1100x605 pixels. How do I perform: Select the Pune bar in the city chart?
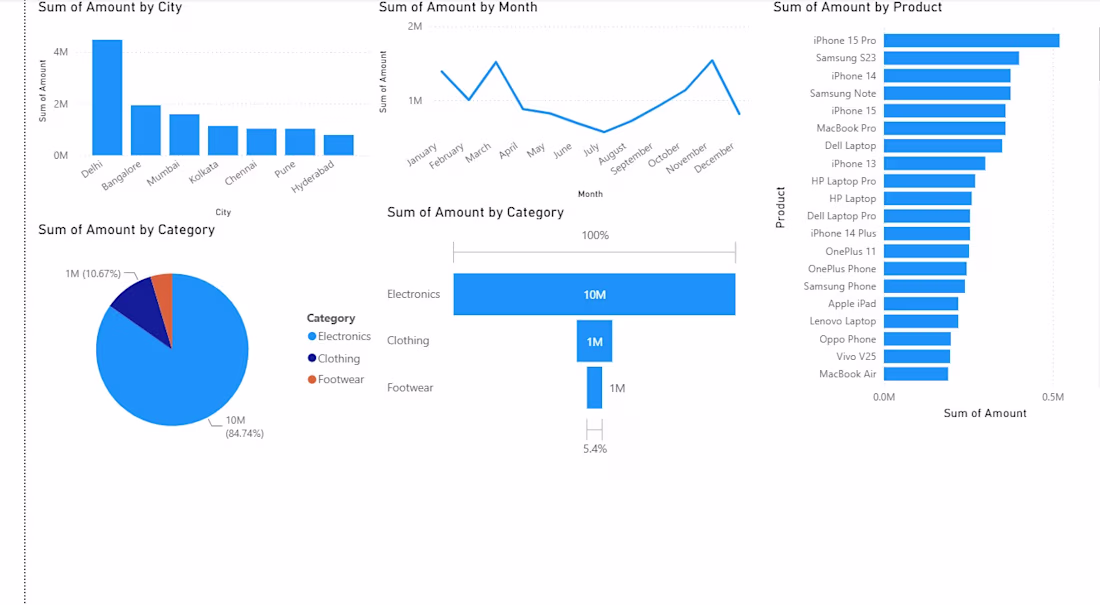click(300, 142)
